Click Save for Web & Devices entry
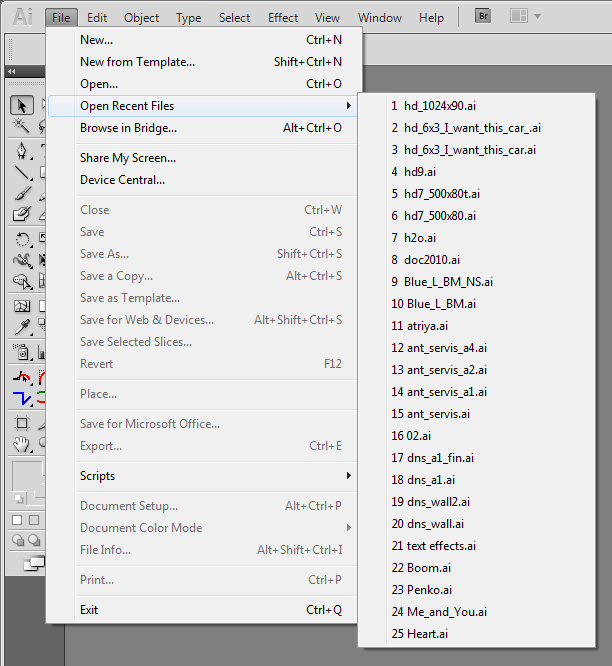The image size is (612, 666). [x=203, y=320]
